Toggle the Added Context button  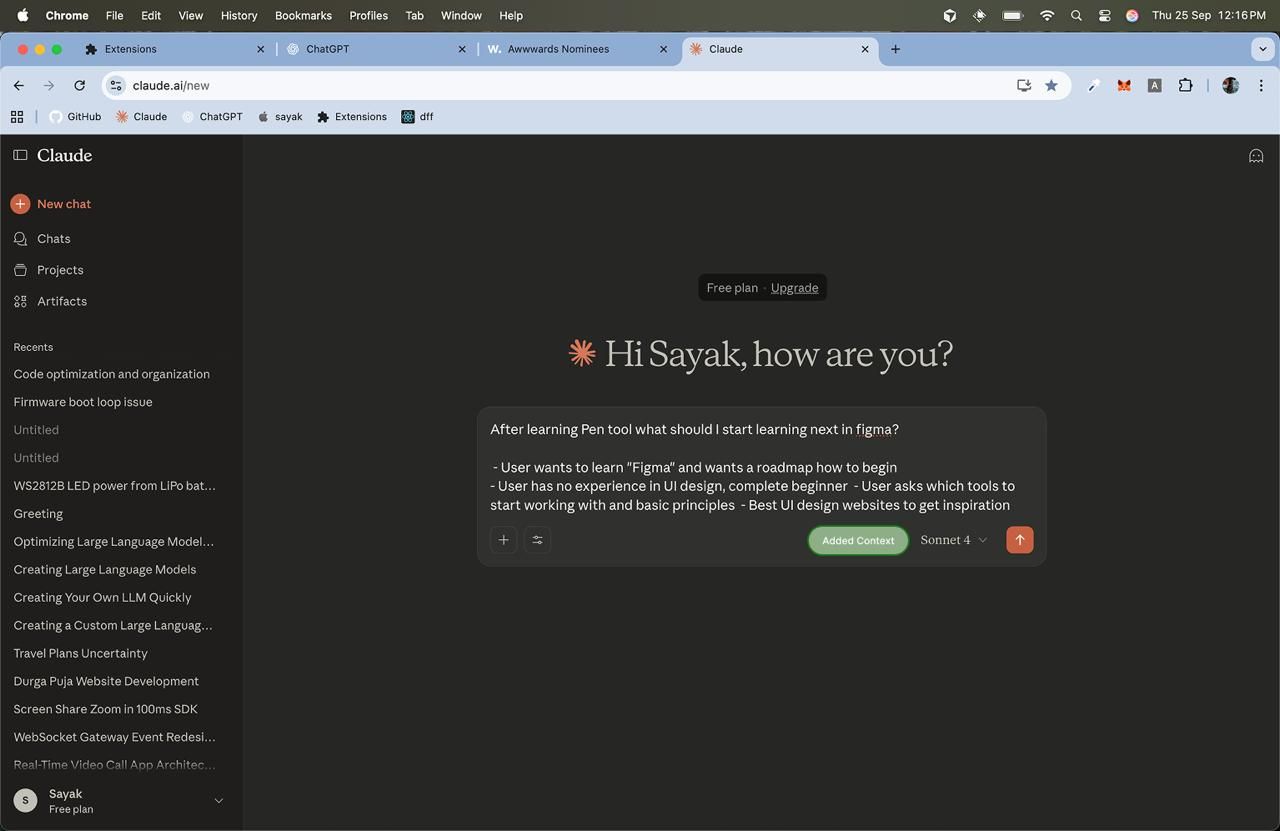858,540
